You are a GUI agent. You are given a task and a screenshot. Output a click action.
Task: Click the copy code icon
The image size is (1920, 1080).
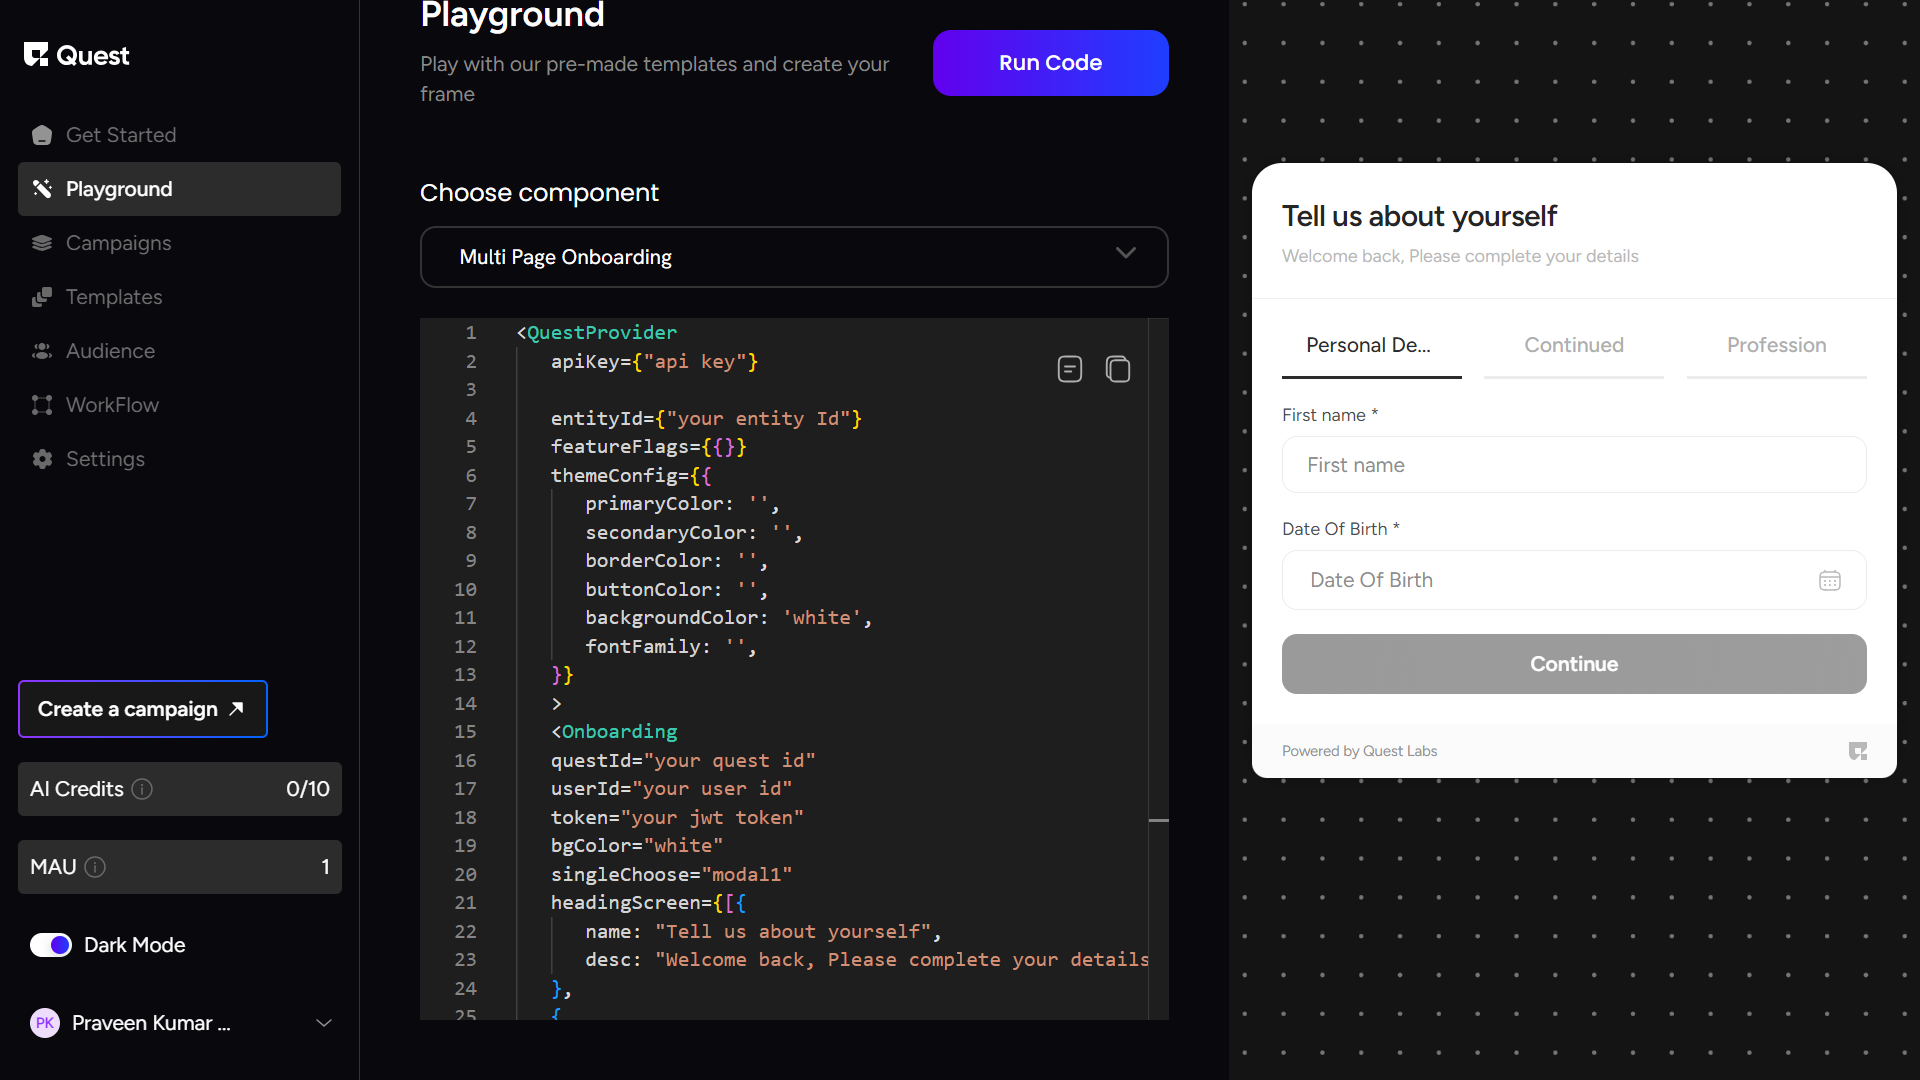click(1118, 369)
